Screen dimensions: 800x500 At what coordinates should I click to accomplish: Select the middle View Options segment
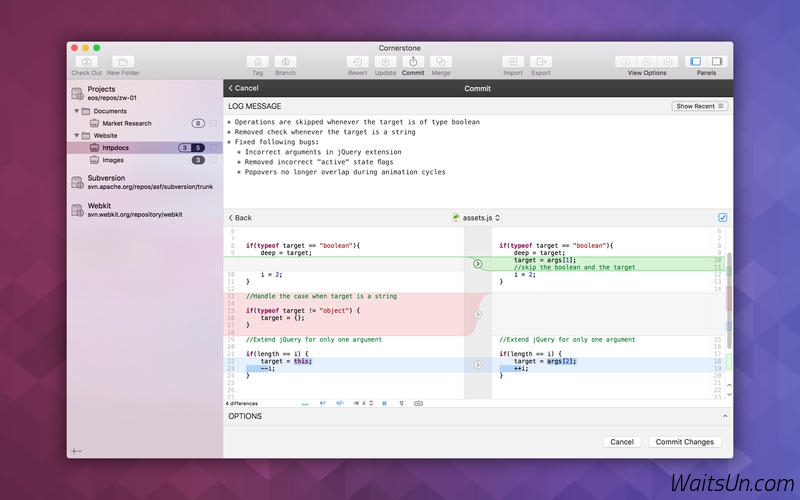[646, 61]
